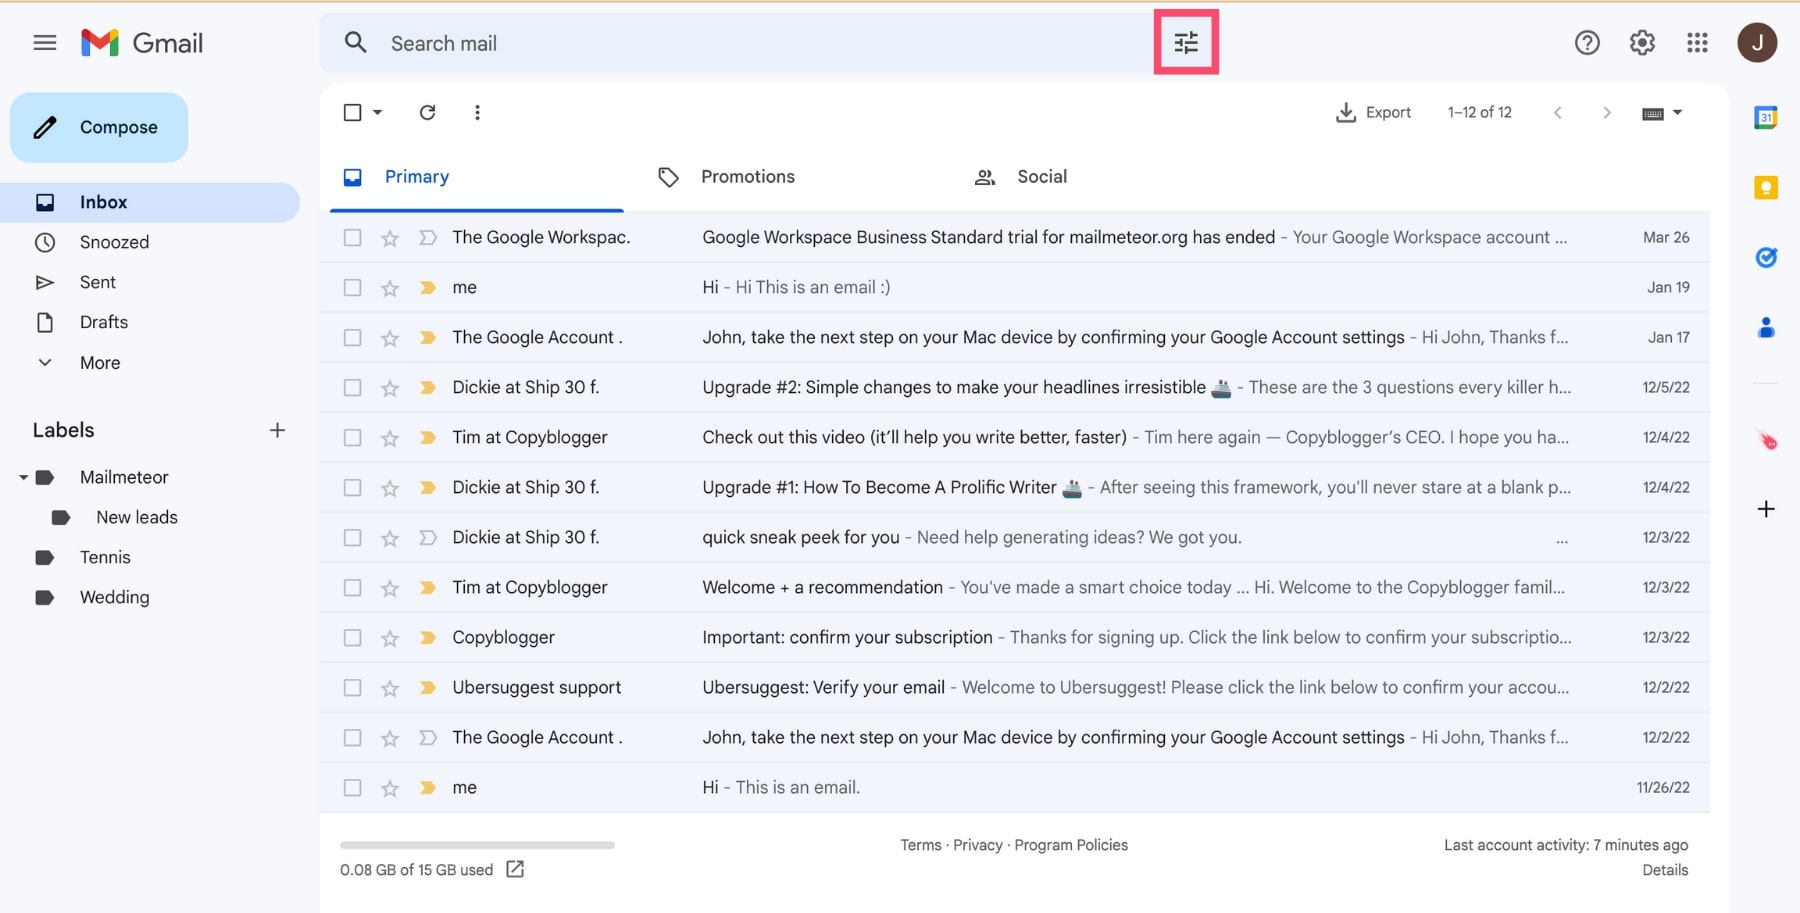The image size is (1800, 913).
Task: Open the Mailmeteor add-on icon
Action: [1767, 440]
